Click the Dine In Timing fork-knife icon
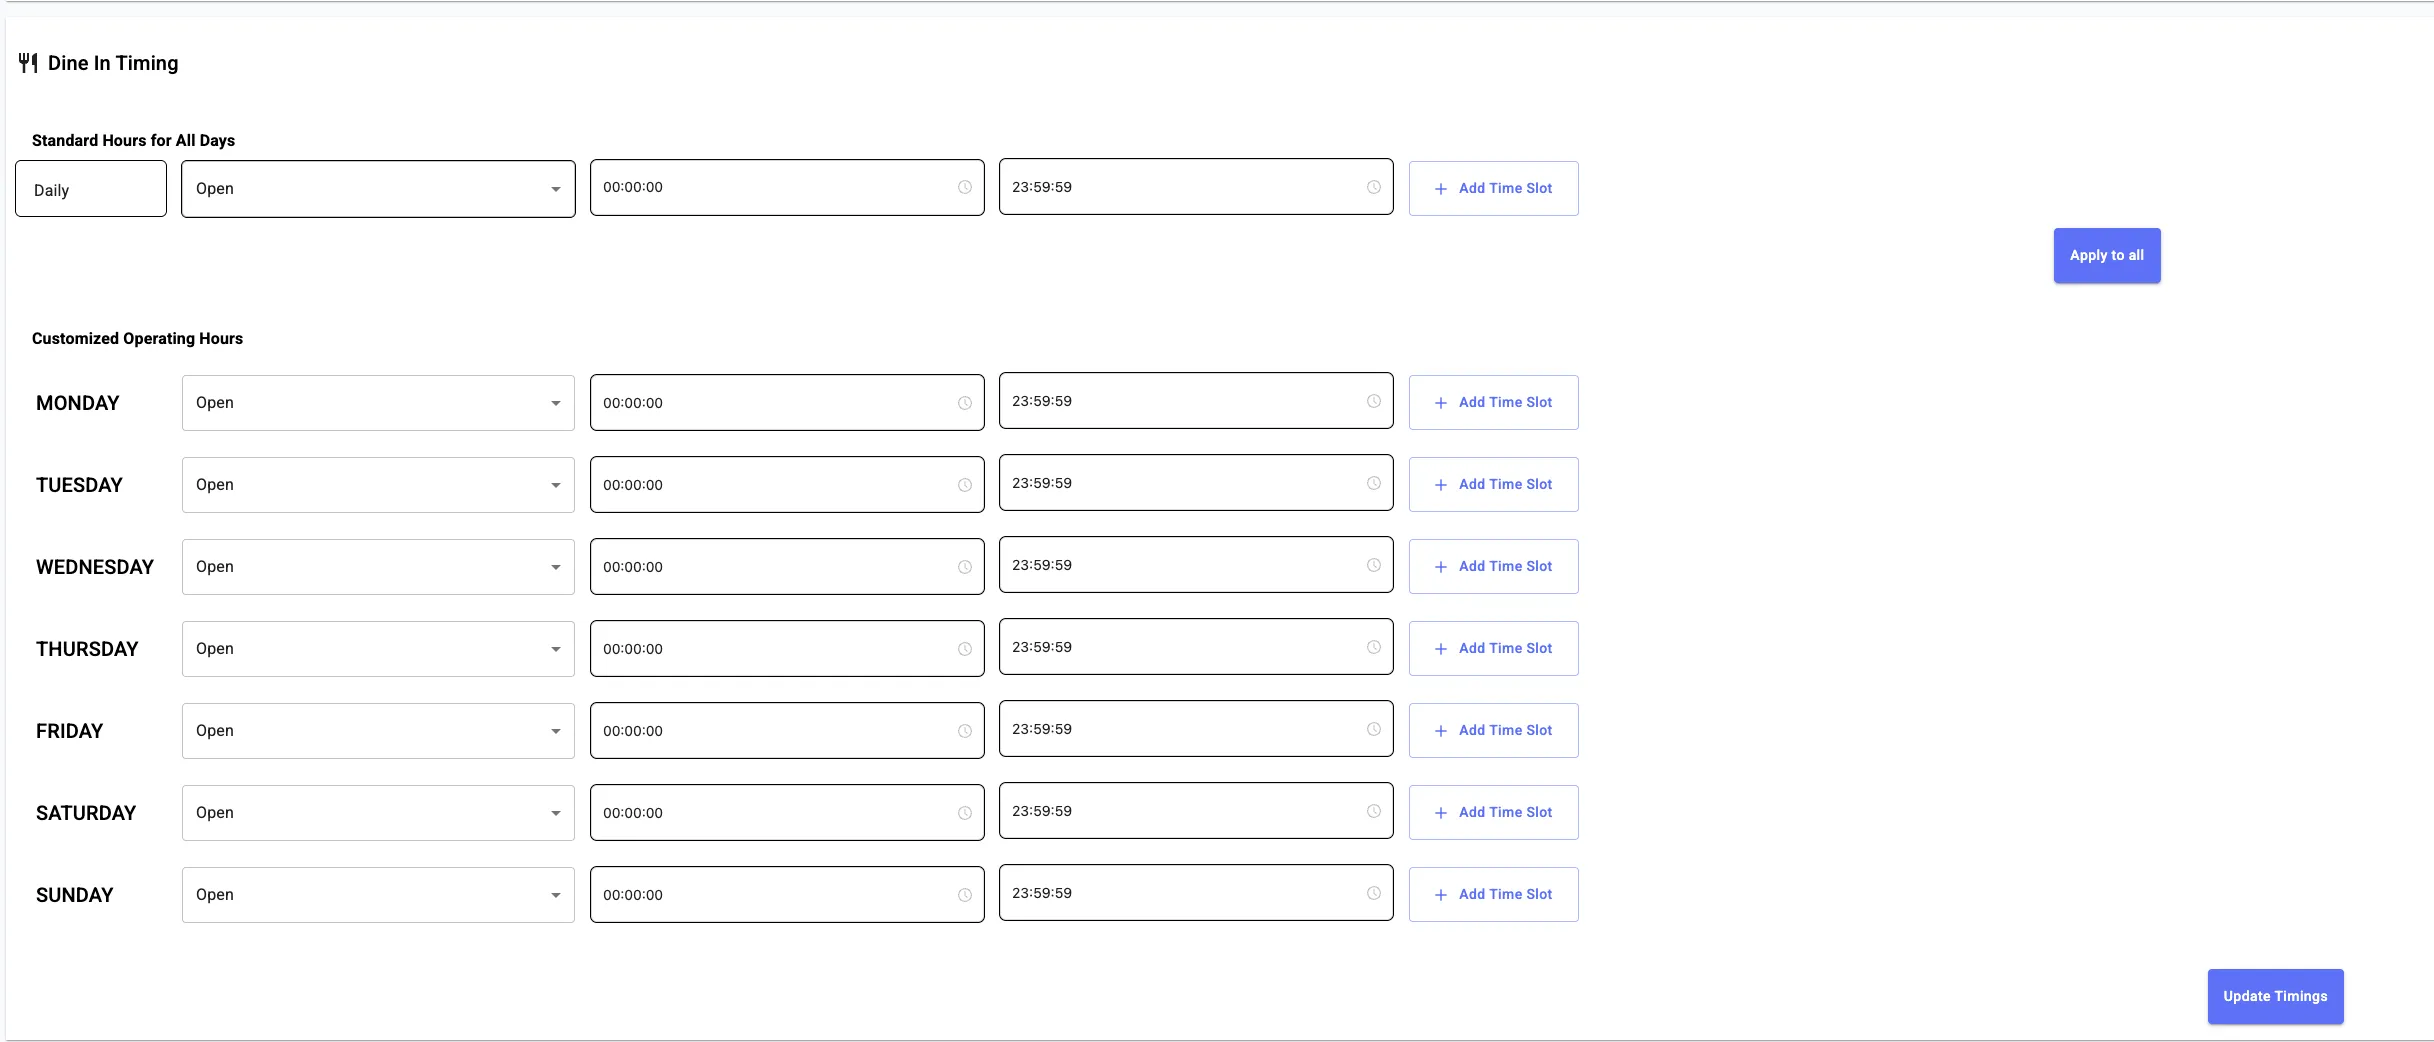This screenshot has width=2434, height=1042. (x=28, y=63)
